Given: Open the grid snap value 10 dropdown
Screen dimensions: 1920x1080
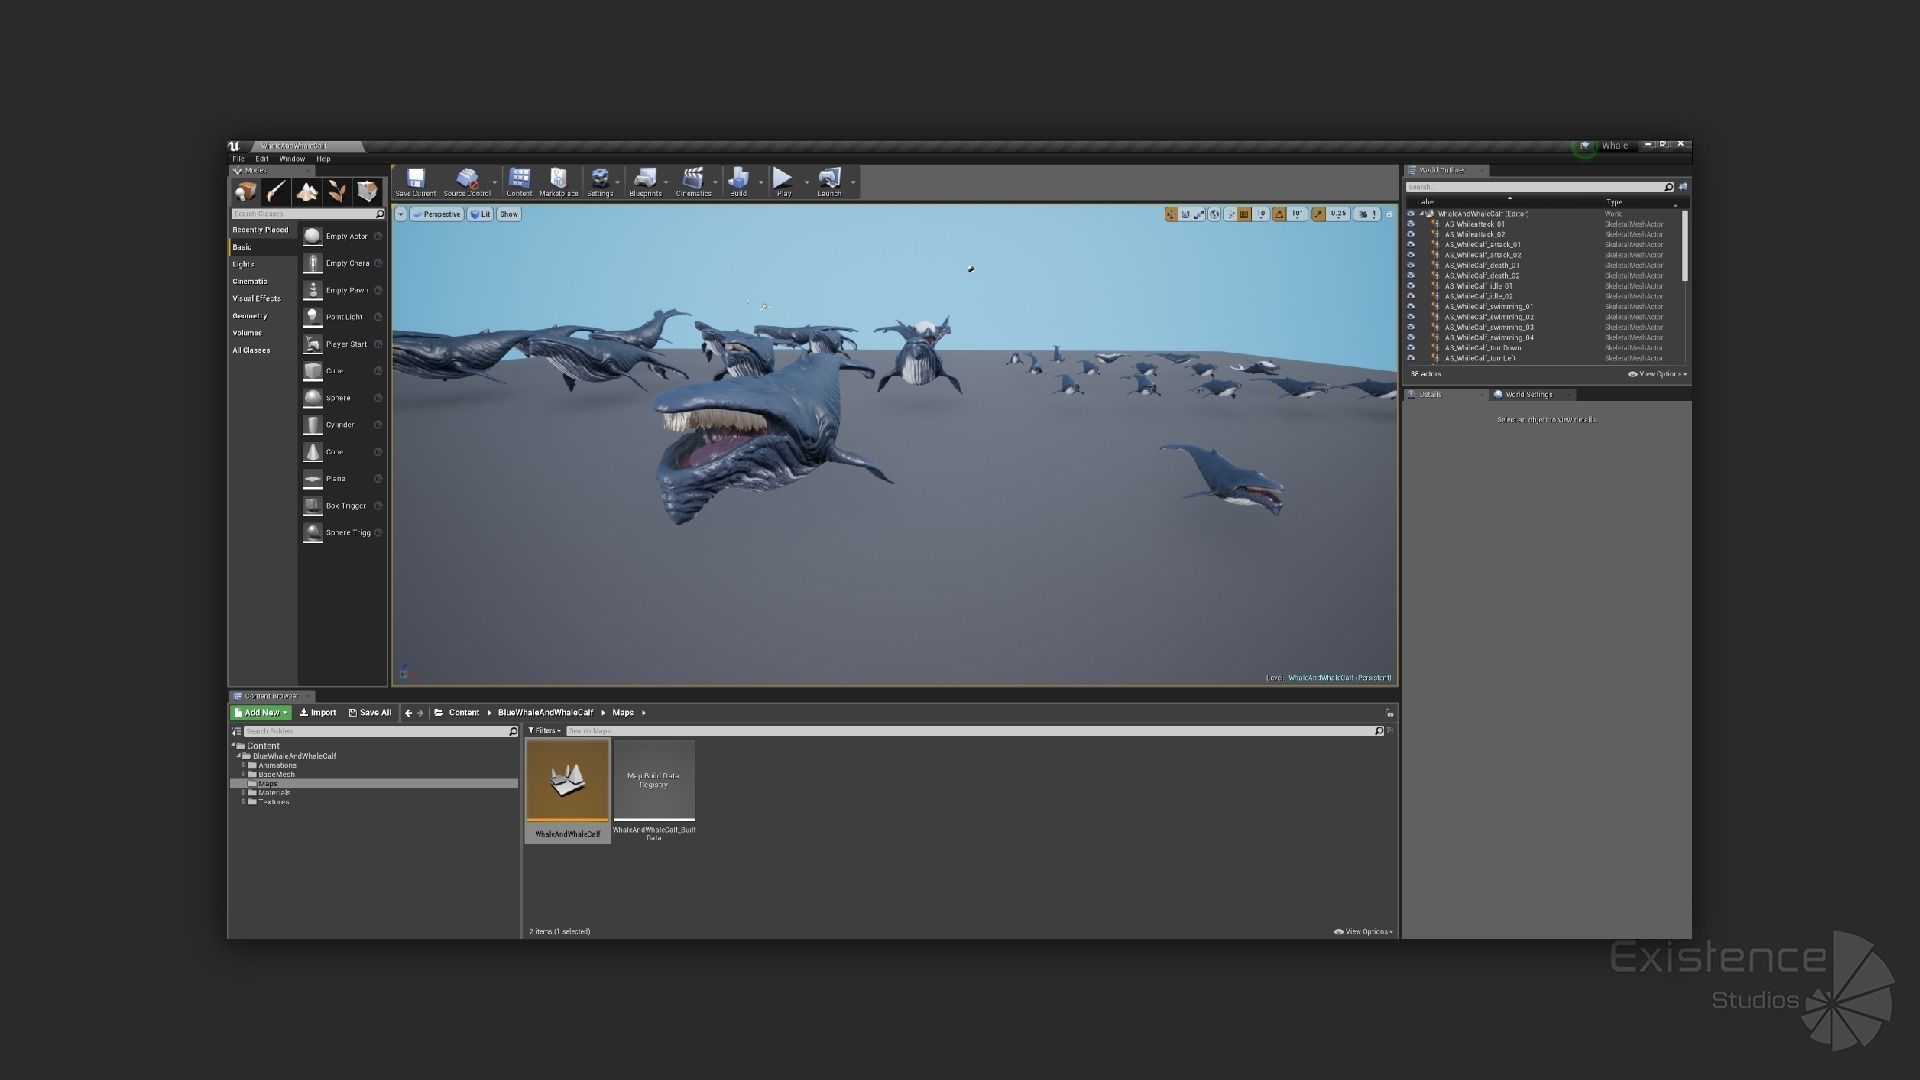Looking at the screenshot, I should click(x=1262, y=214).
